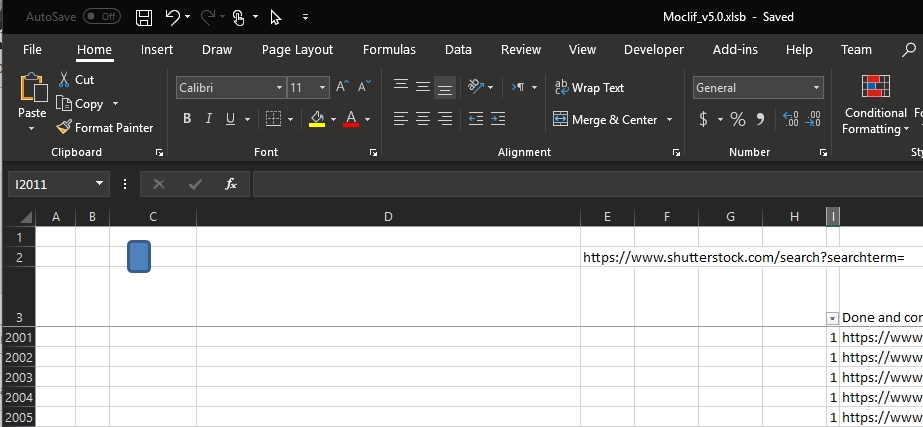Open the column I filter dropdown
The image size is (923, 427).
(833, 318)
